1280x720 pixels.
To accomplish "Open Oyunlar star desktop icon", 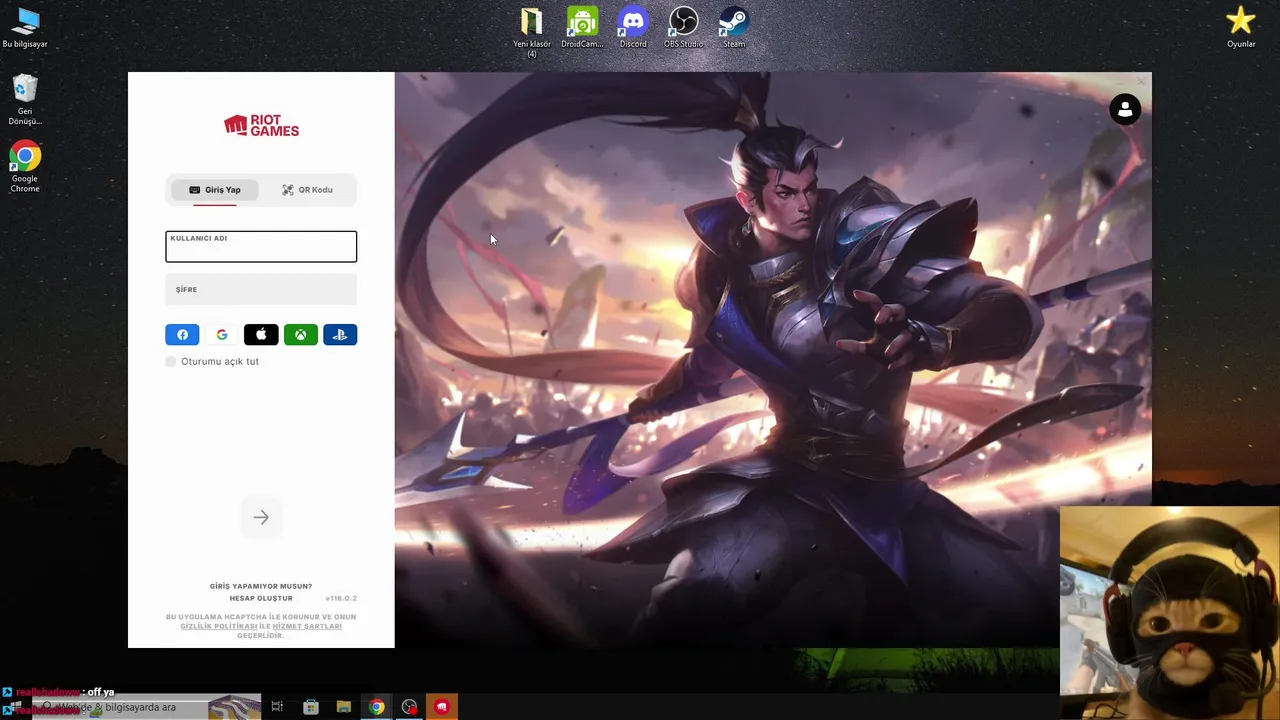I will [1241, 28].
